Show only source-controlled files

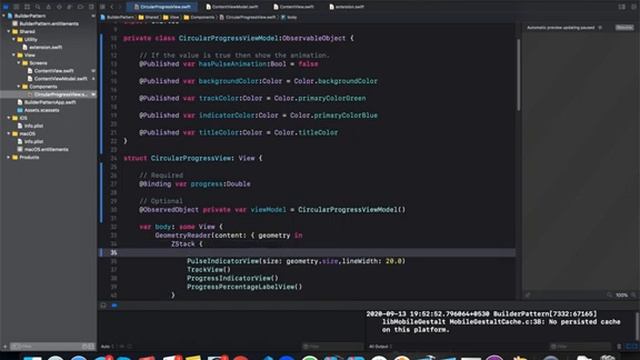tap(91, 347)
